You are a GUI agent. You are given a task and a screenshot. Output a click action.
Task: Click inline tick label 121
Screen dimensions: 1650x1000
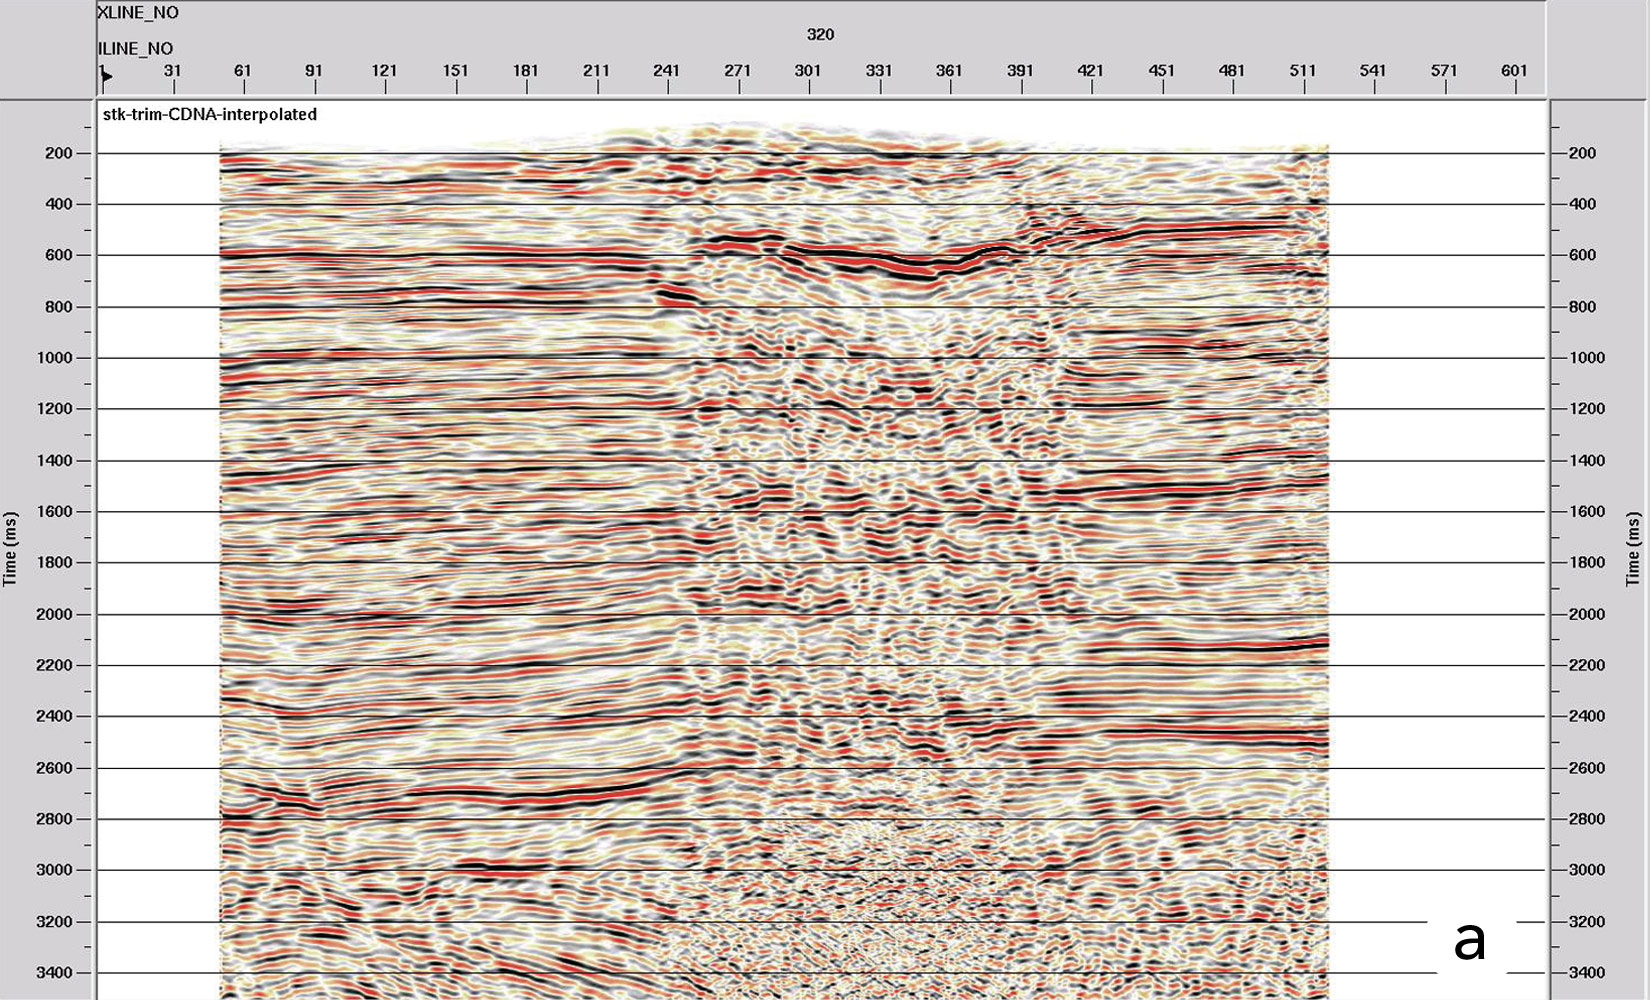click(384, 70)
